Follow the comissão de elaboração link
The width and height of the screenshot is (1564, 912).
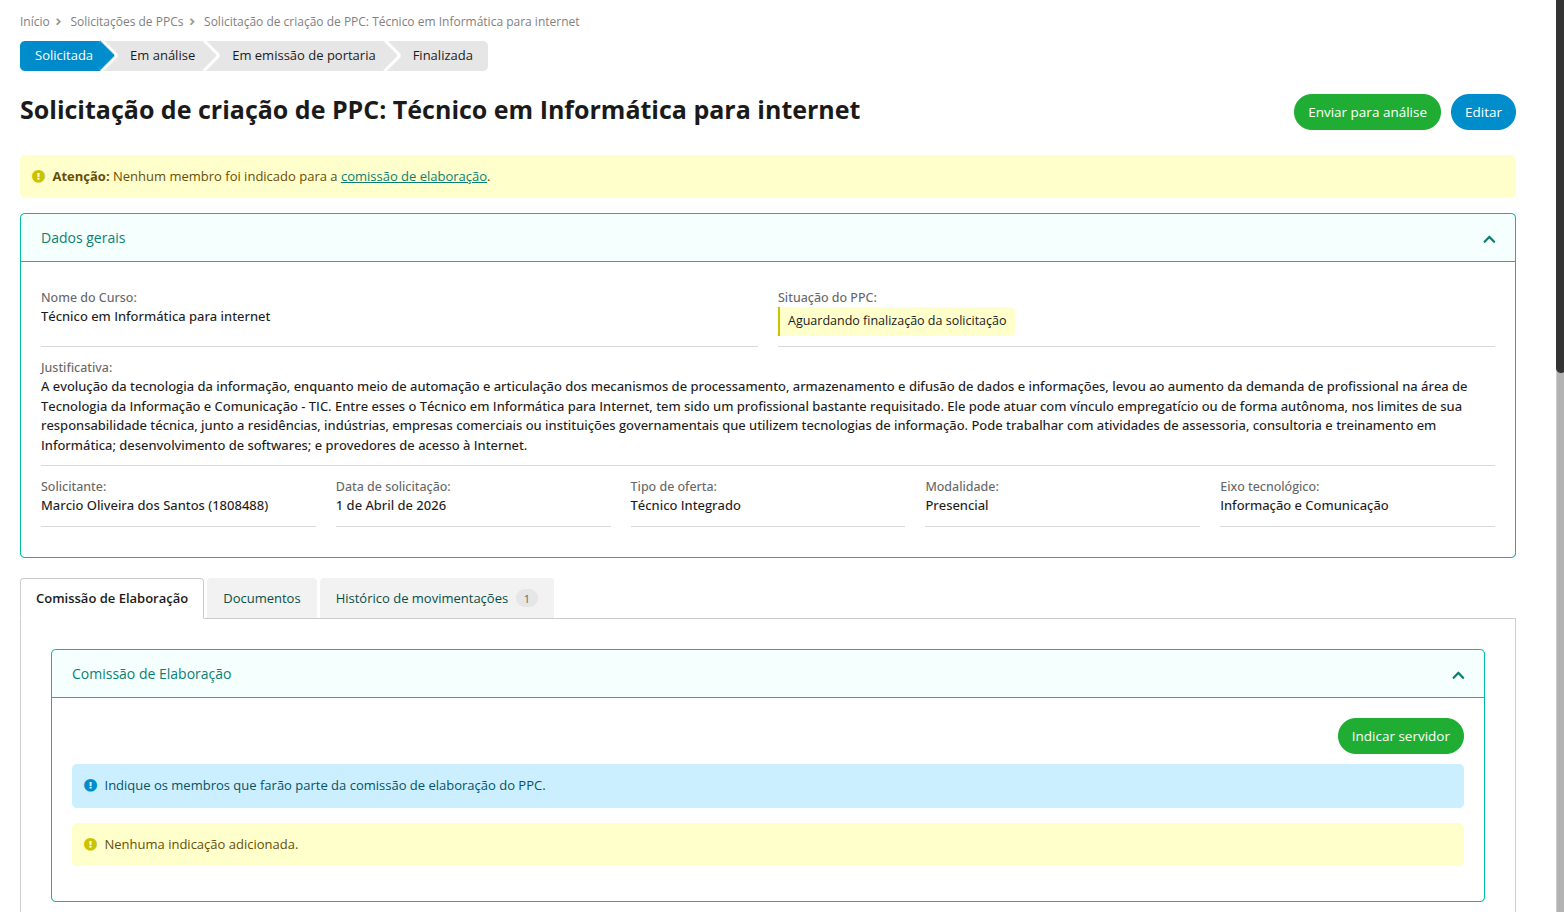[413, 177]
